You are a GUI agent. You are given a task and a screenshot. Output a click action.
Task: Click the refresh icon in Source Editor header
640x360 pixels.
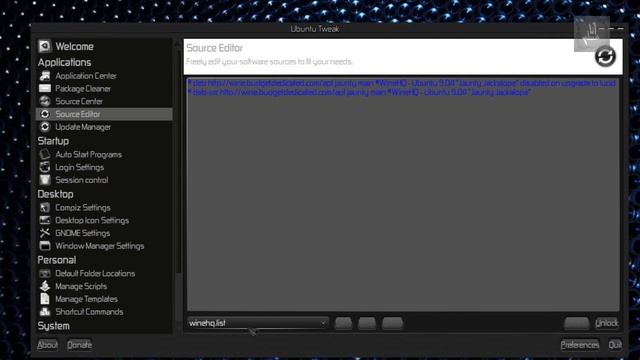[x=605, y=56]
